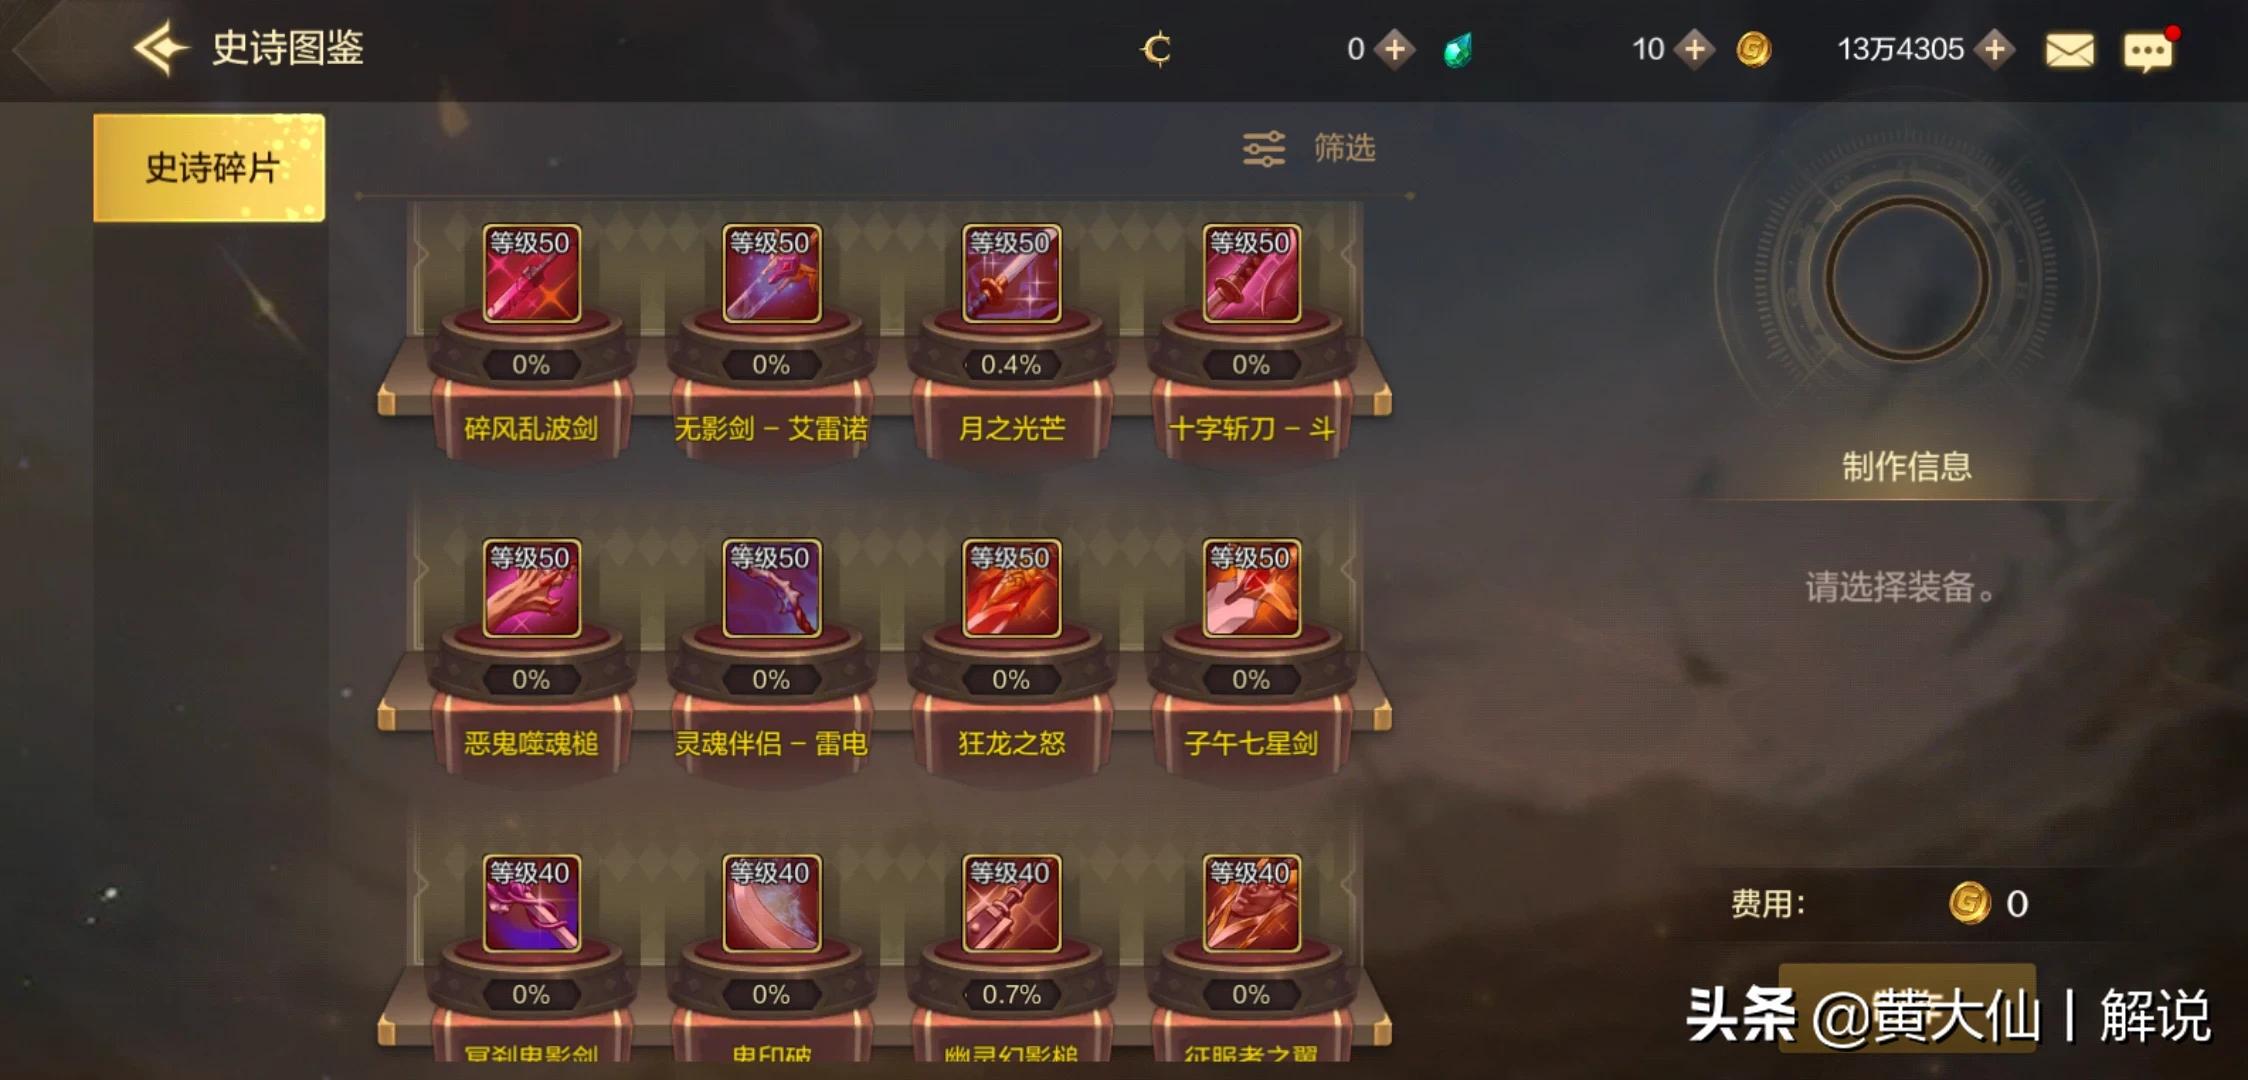
Task: Tap the plus next to 10 coins
Action: click(1694, 49)
